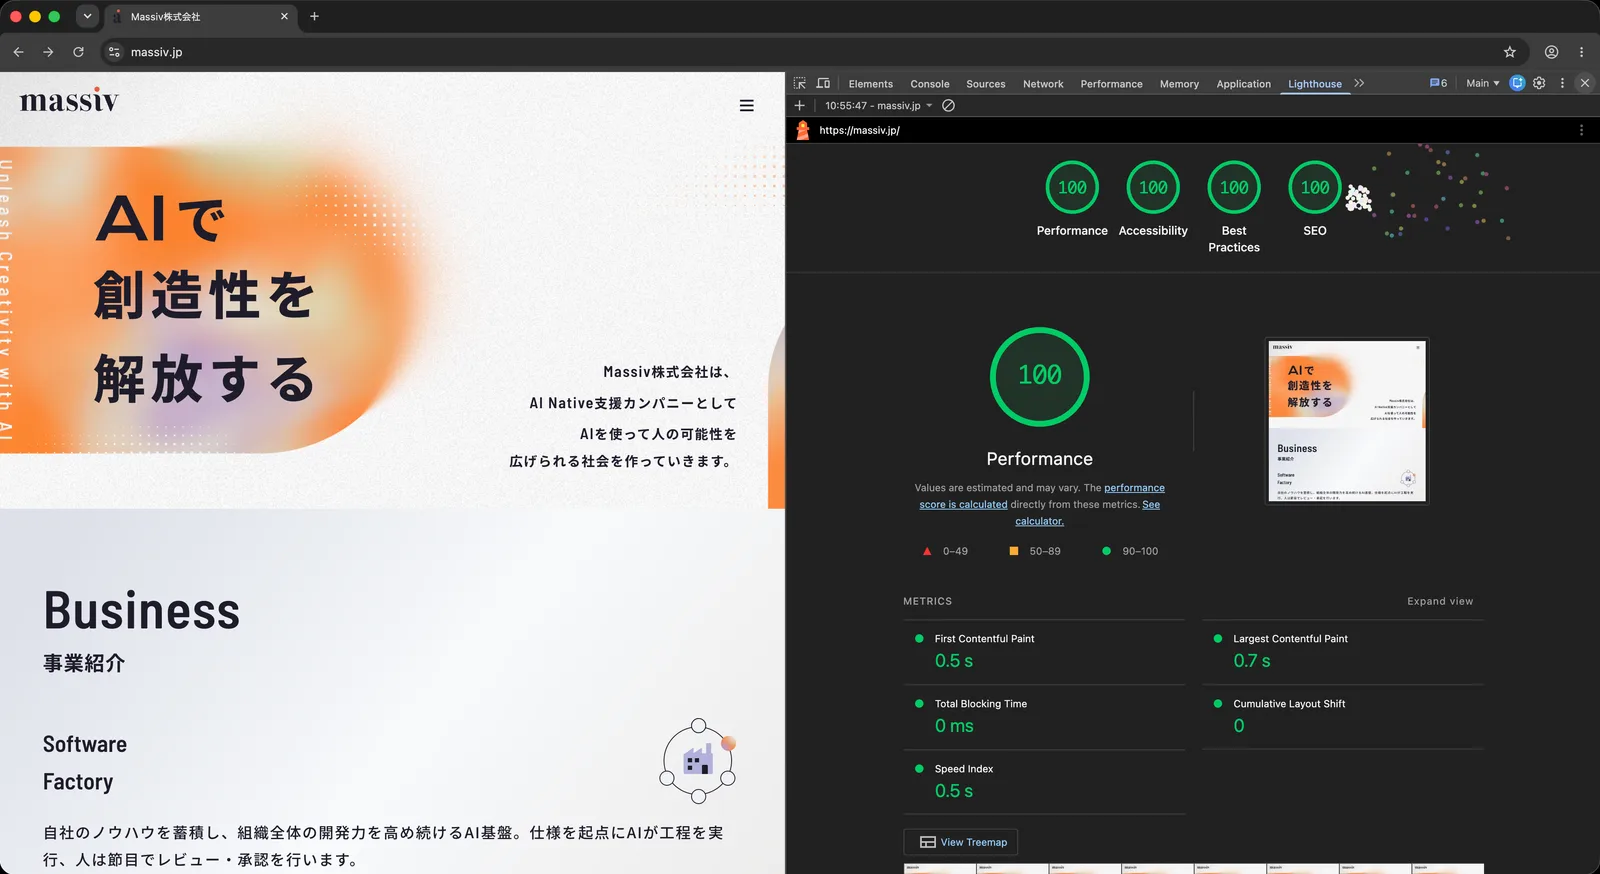
Task: Click Largest Contentful Paint metric value 0.7 s
Action: (1251, 661)
